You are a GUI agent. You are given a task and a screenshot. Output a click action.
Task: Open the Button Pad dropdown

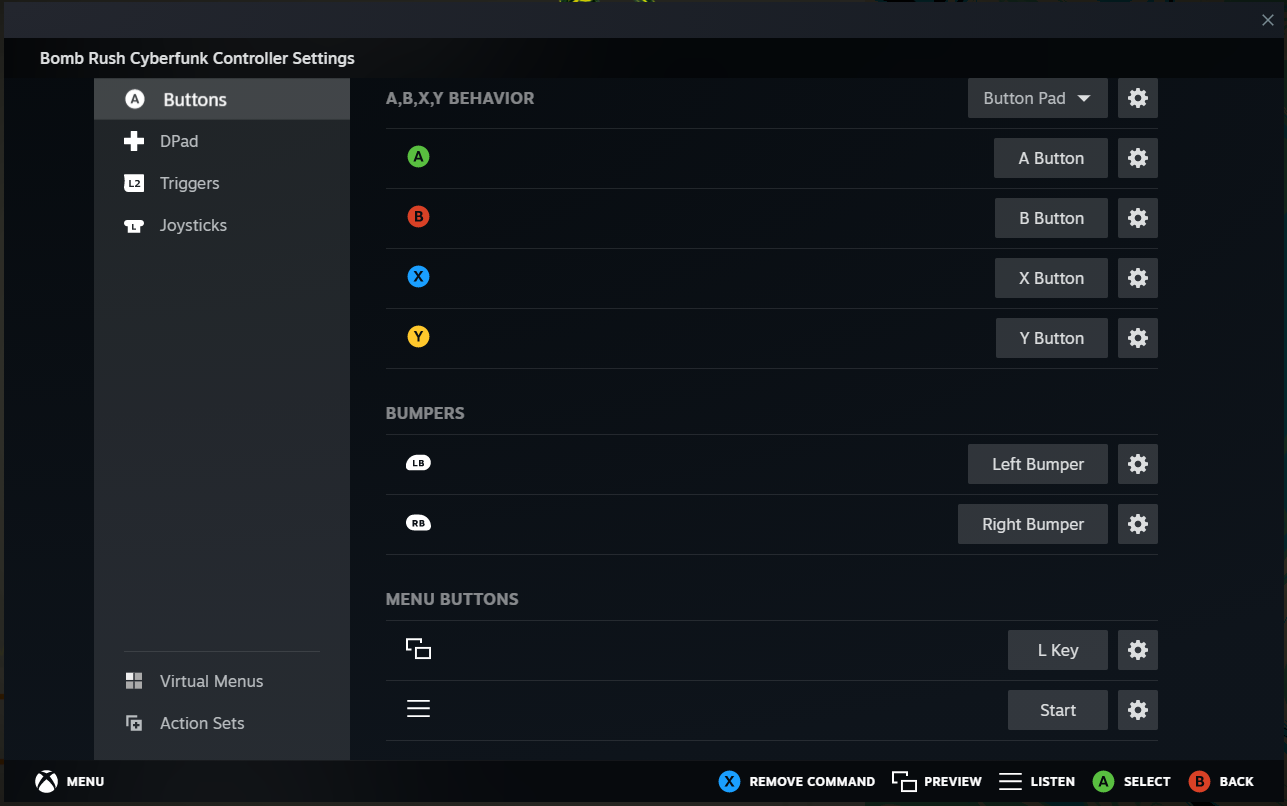click(x=1037, y=98)
